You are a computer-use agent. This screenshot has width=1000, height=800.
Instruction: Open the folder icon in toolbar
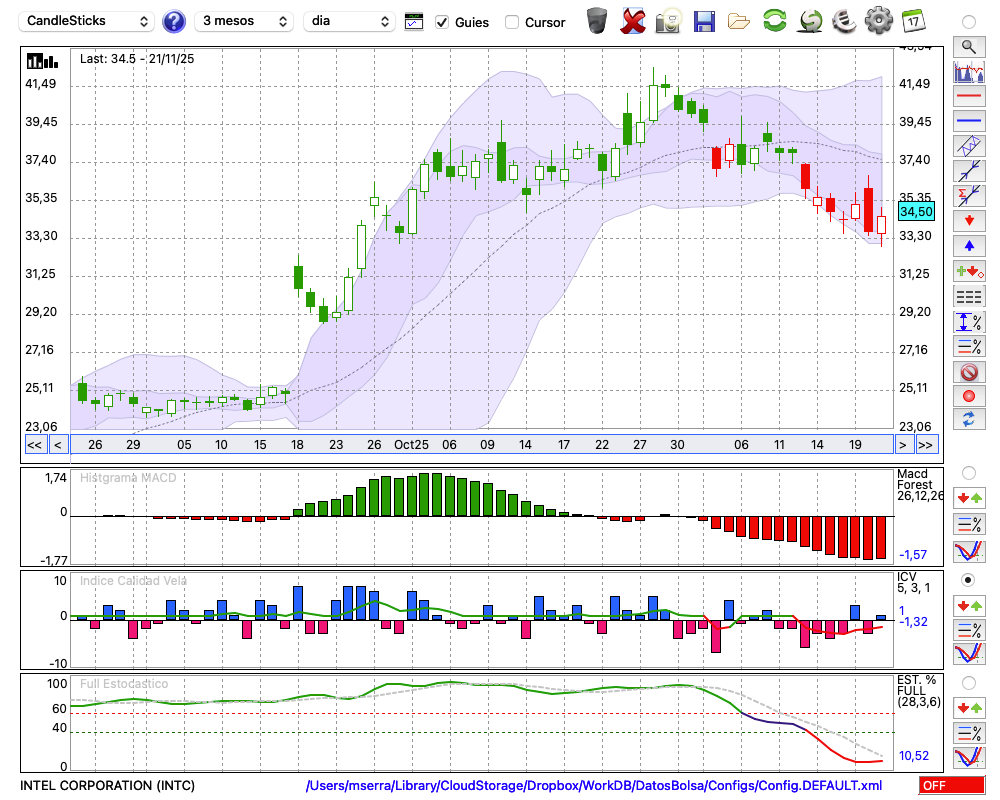(x=739, y=22)
